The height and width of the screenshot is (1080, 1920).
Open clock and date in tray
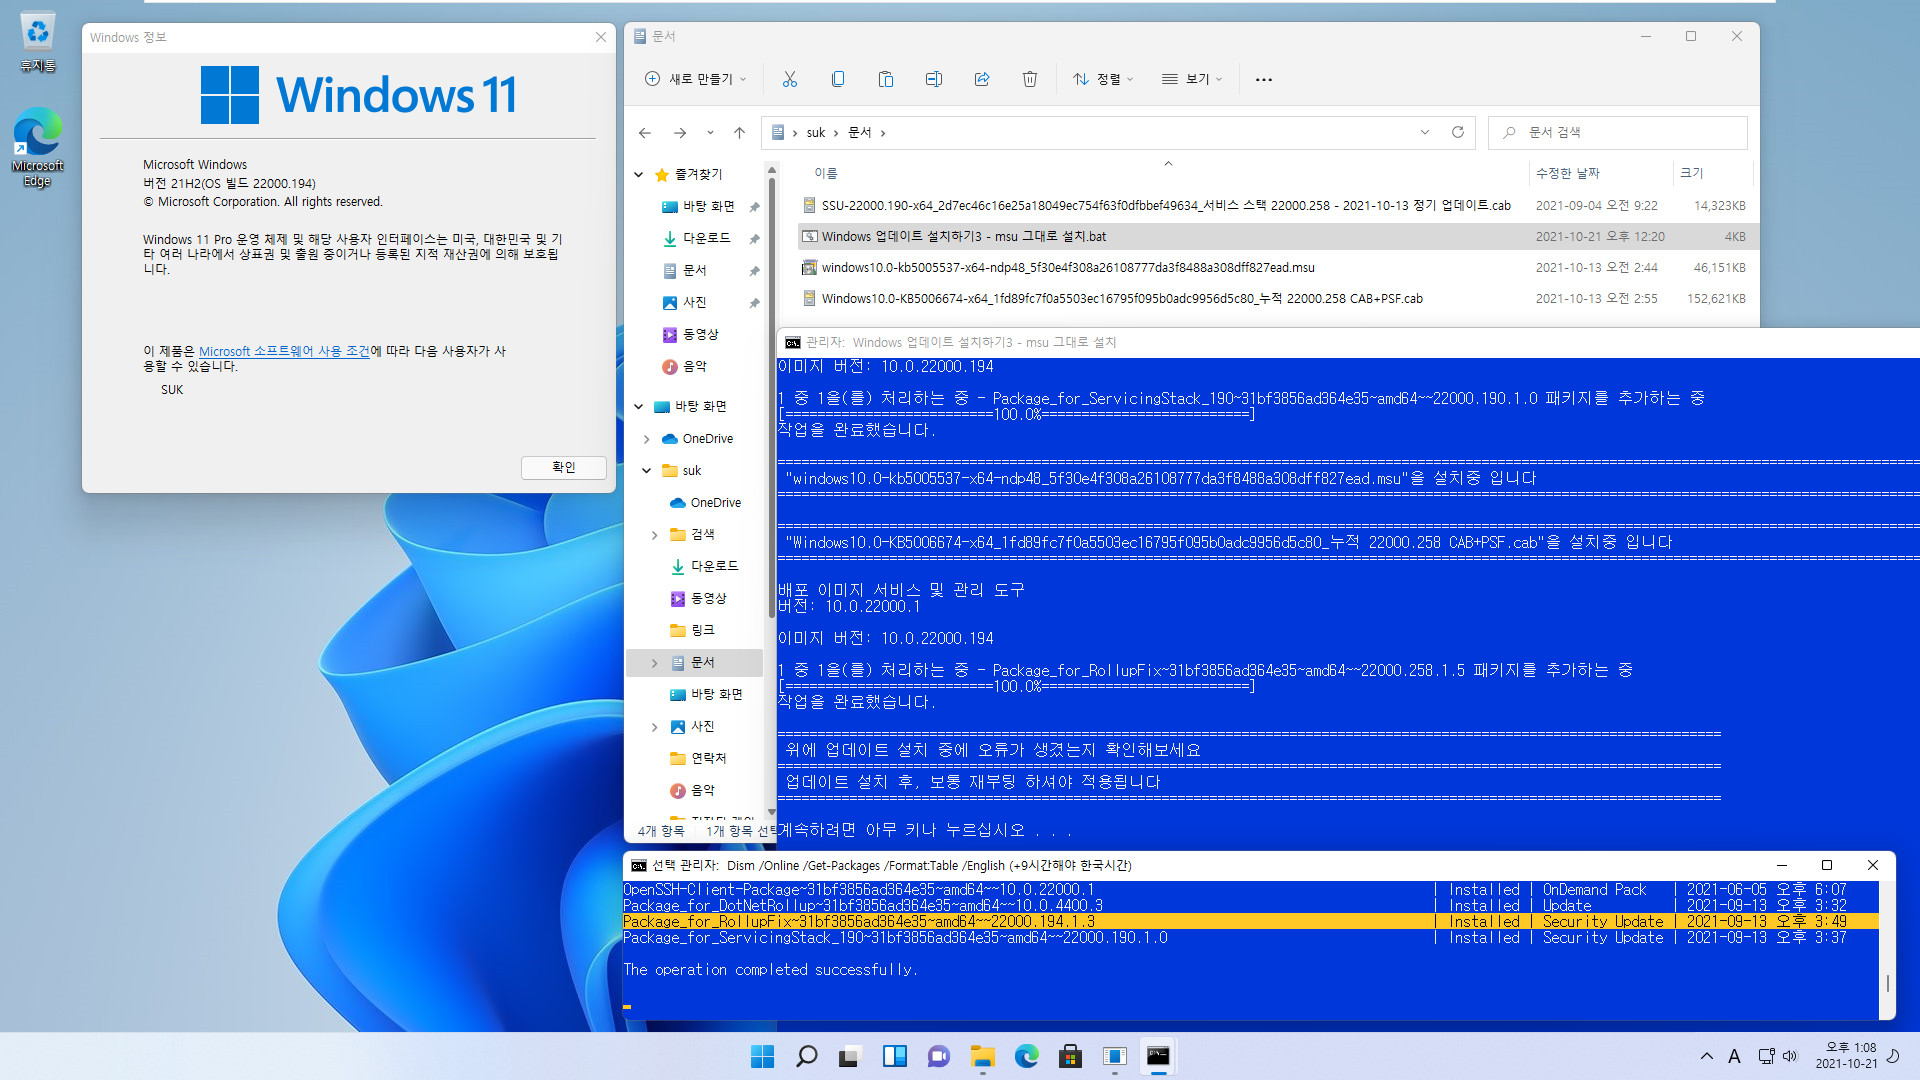tap(1846, 1056)
